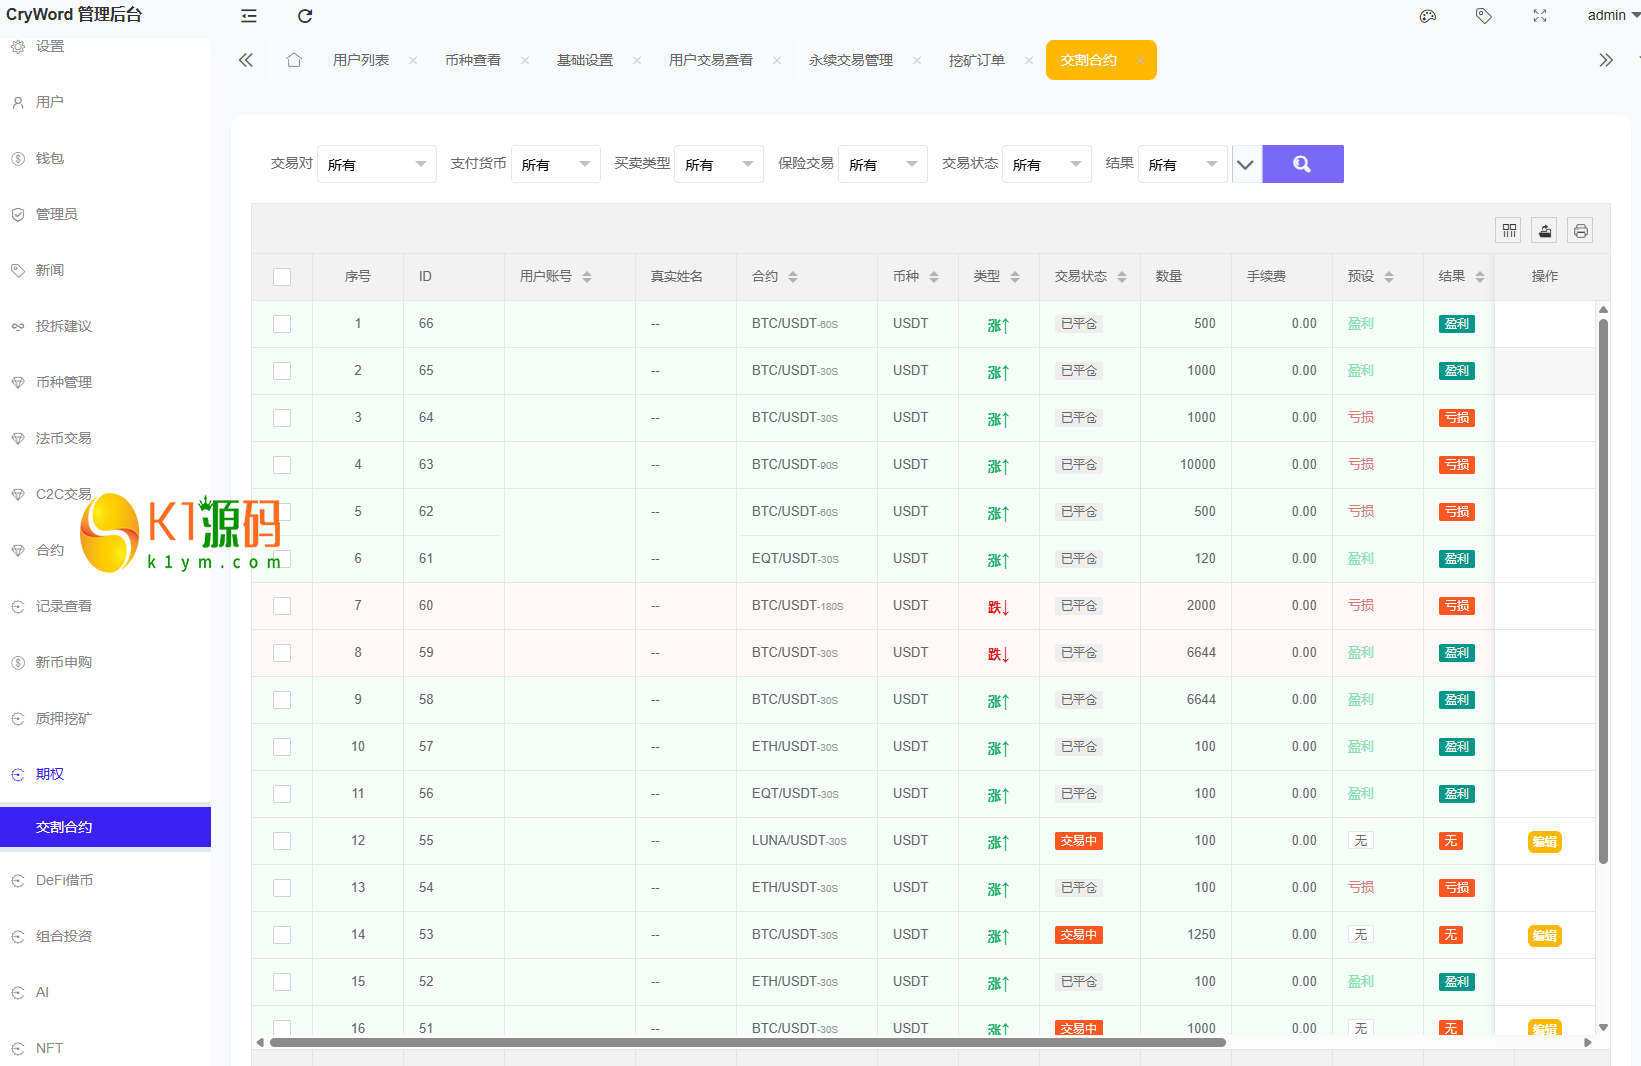Tick the checkbox for ID 57 row
Image resolution: width=1641 pixels, height=1066 pixels.
click(x=282, y=747)
